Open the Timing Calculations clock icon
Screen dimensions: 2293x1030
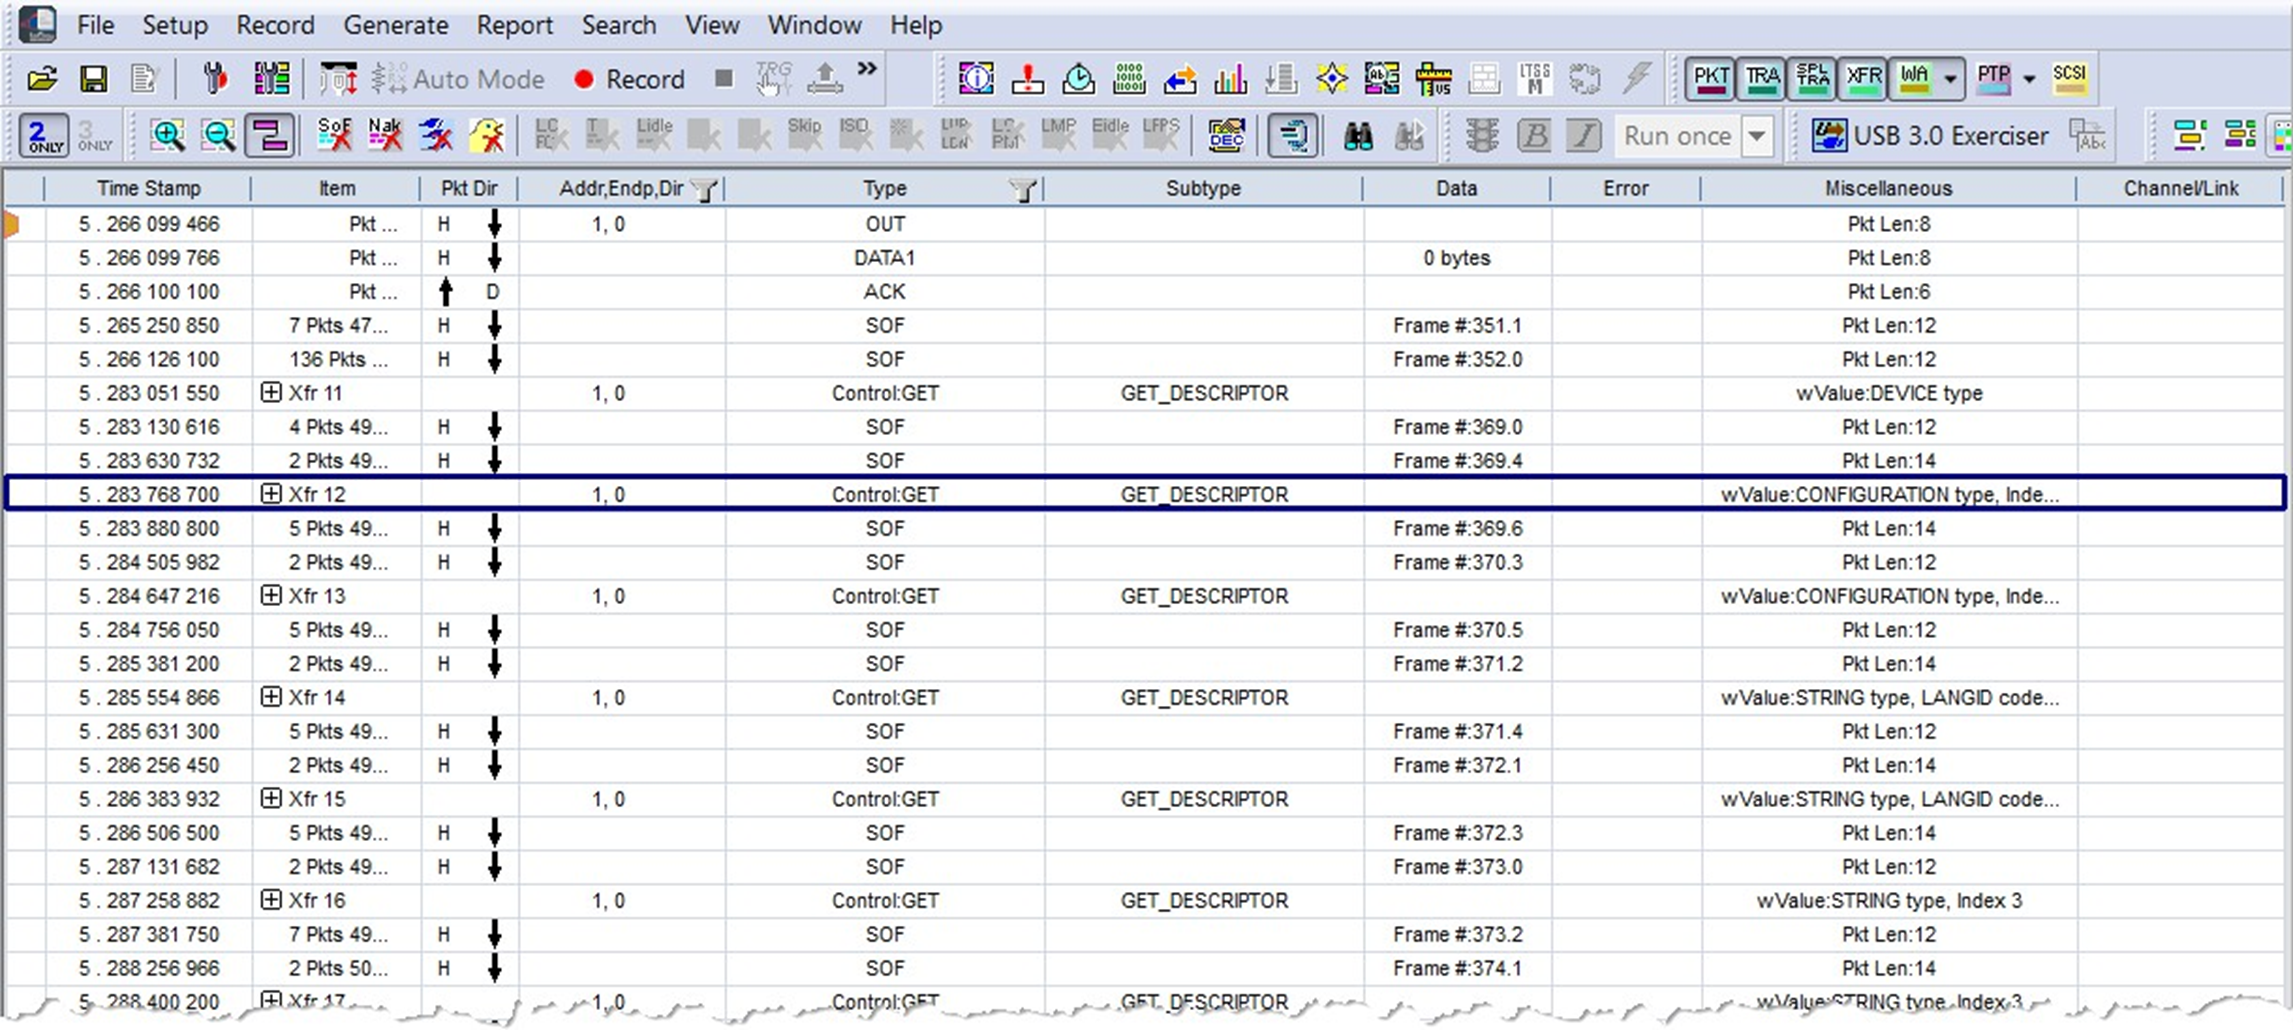point(1078,78)
